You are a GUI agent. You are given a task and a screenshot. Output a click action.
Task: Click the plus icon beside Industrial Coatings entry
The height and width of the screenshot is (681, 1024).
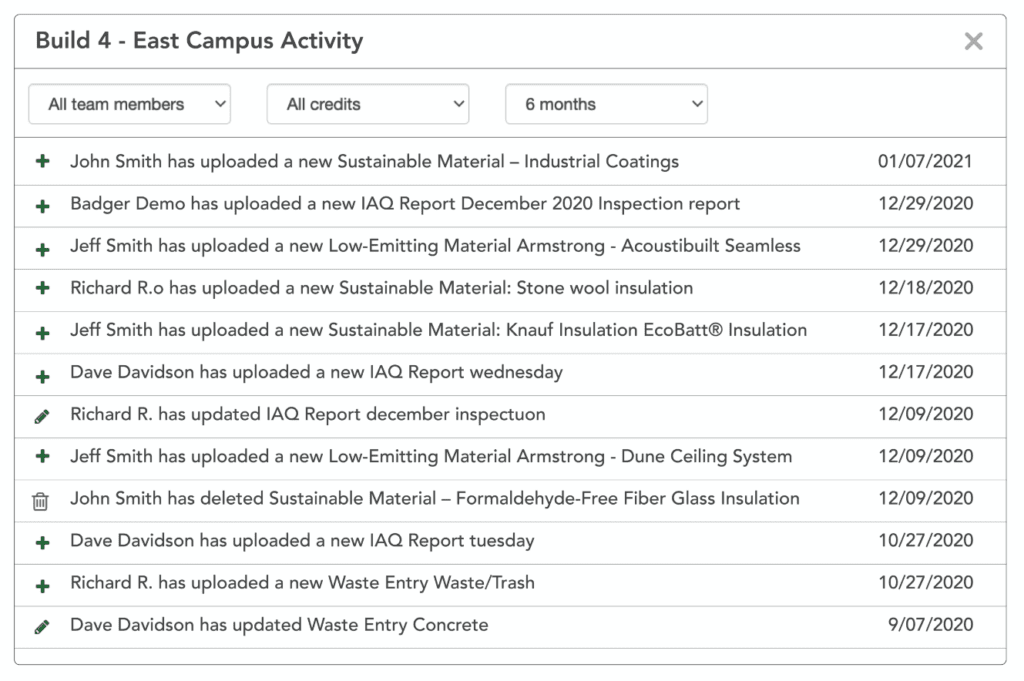point(42,162)
